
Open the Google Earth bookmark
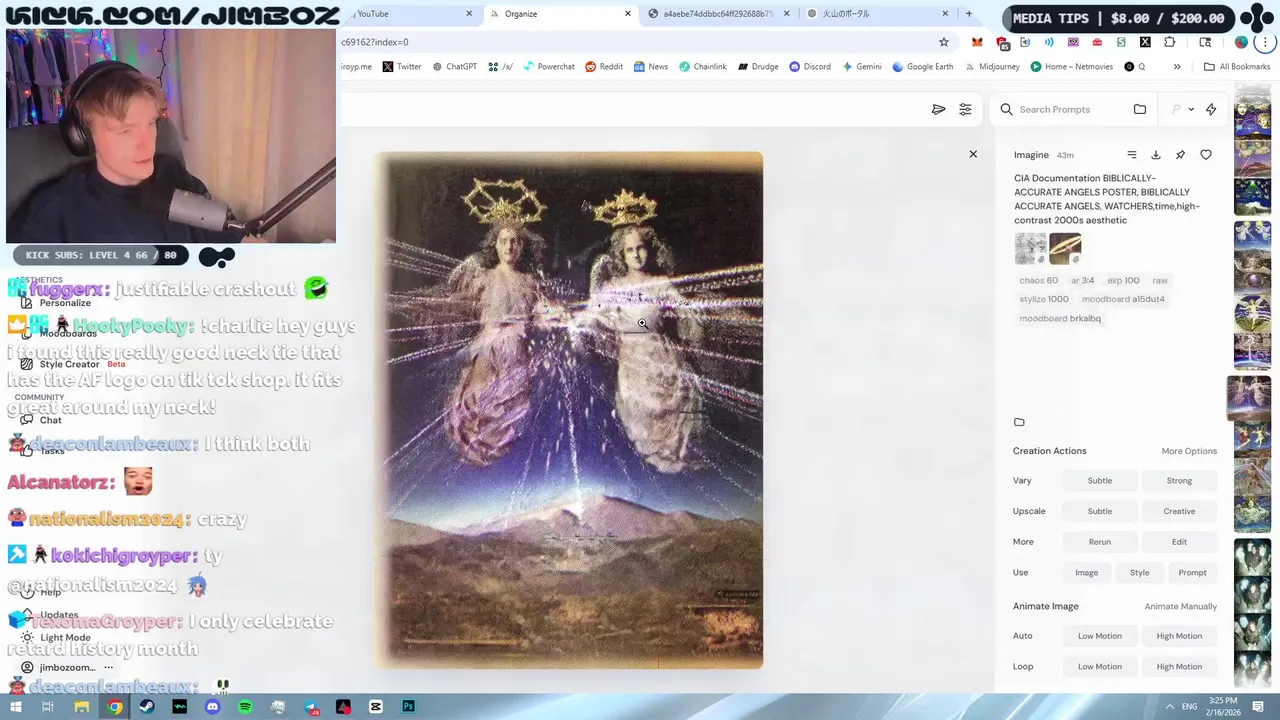click(922, 67)
